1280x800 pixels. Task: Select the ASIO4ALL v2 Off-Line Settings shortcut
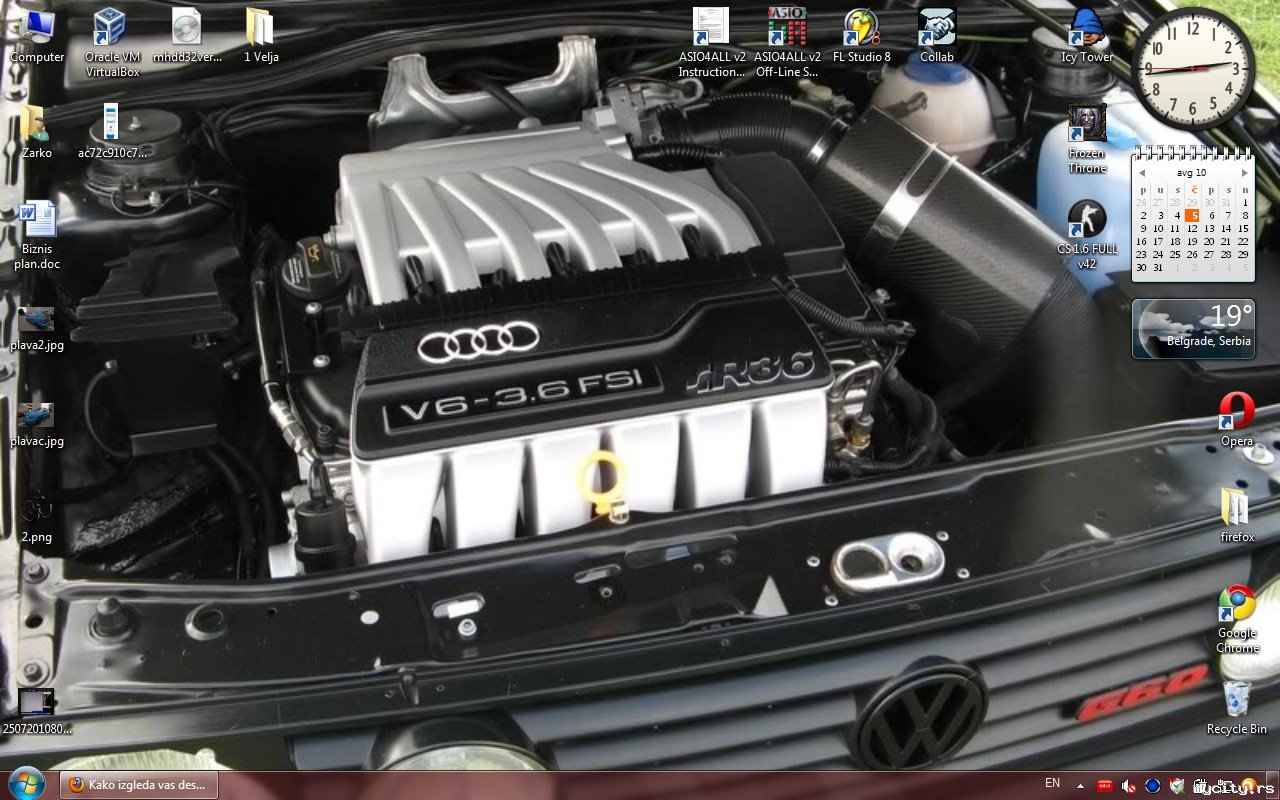[x=787, y=43]
